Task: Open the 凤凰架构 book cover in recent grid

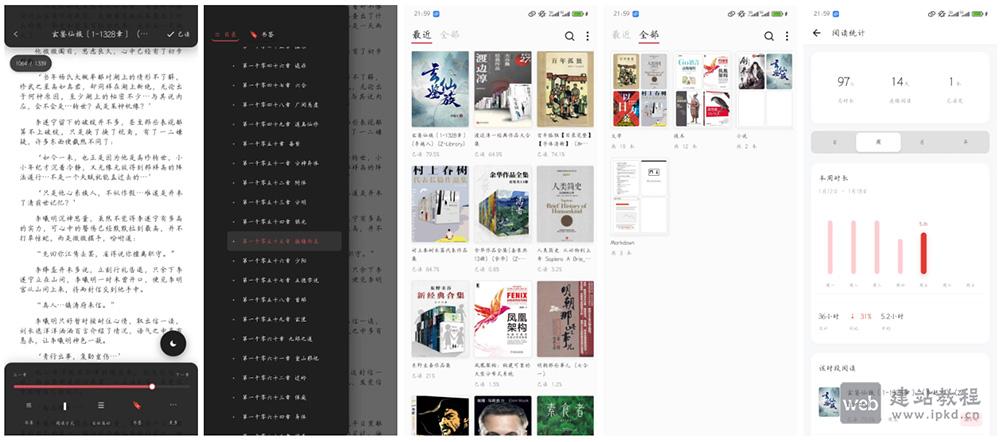Action: pyautogui.click(x=503, y=319)
